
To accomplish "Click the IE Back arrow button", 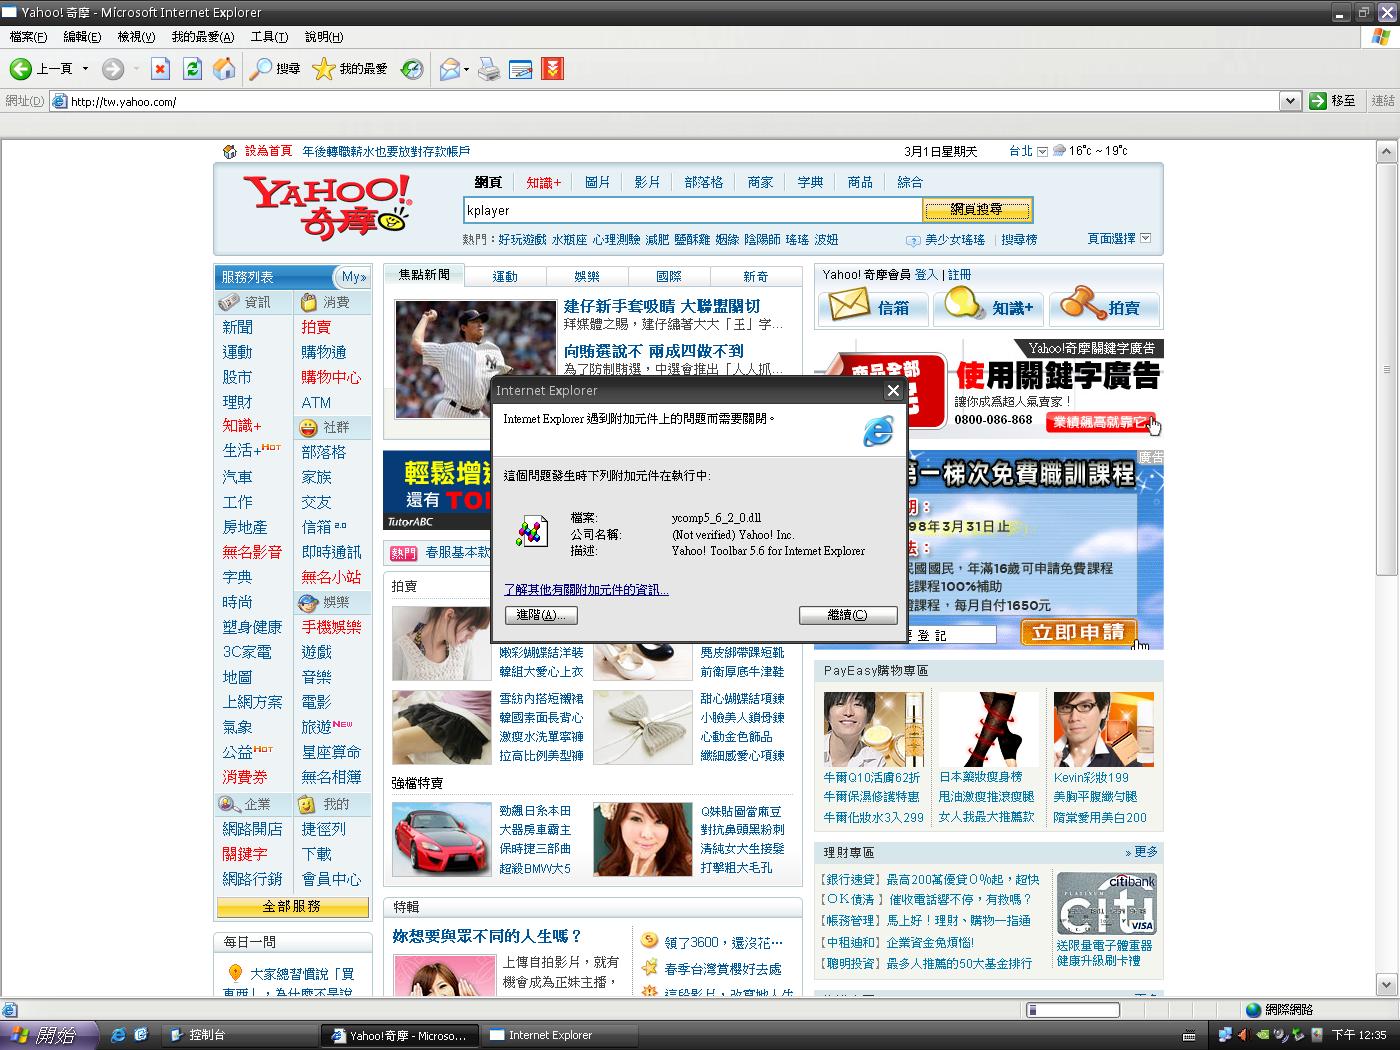I will 20,69.
